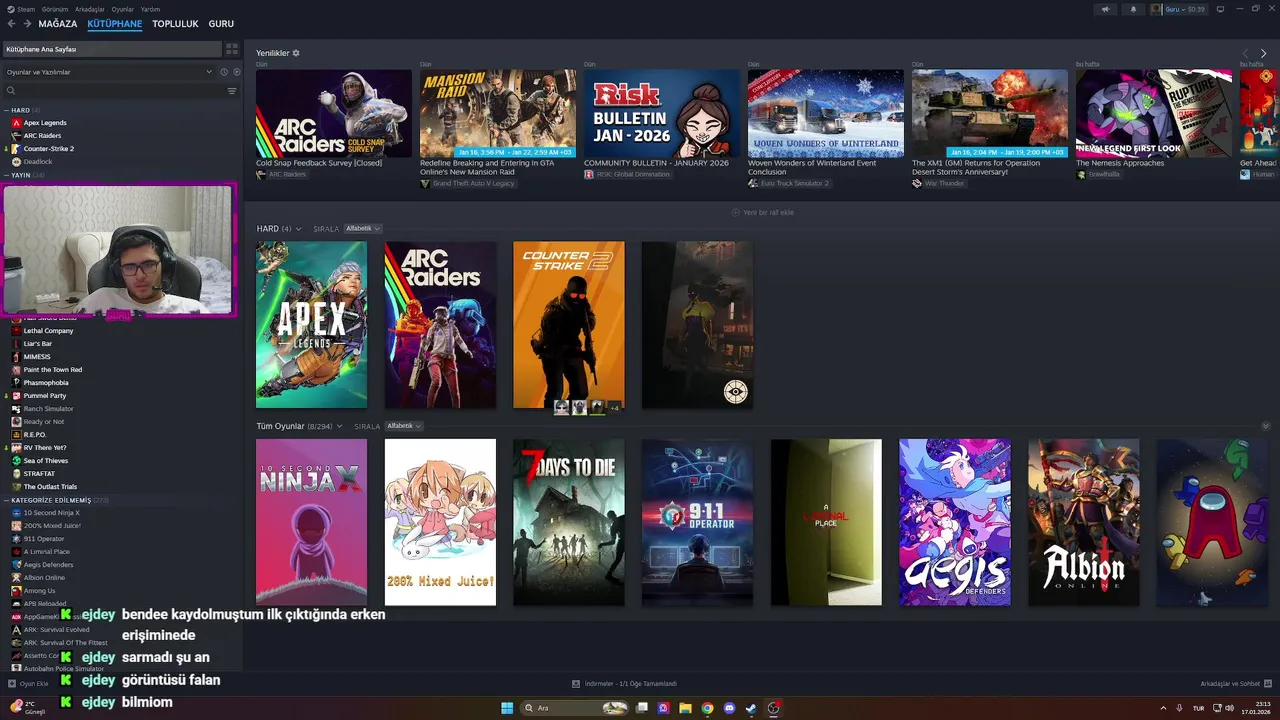Collapse the YAYIN category in sidebar
This screenshot has height=720, width=1280.
click(6, 175)
